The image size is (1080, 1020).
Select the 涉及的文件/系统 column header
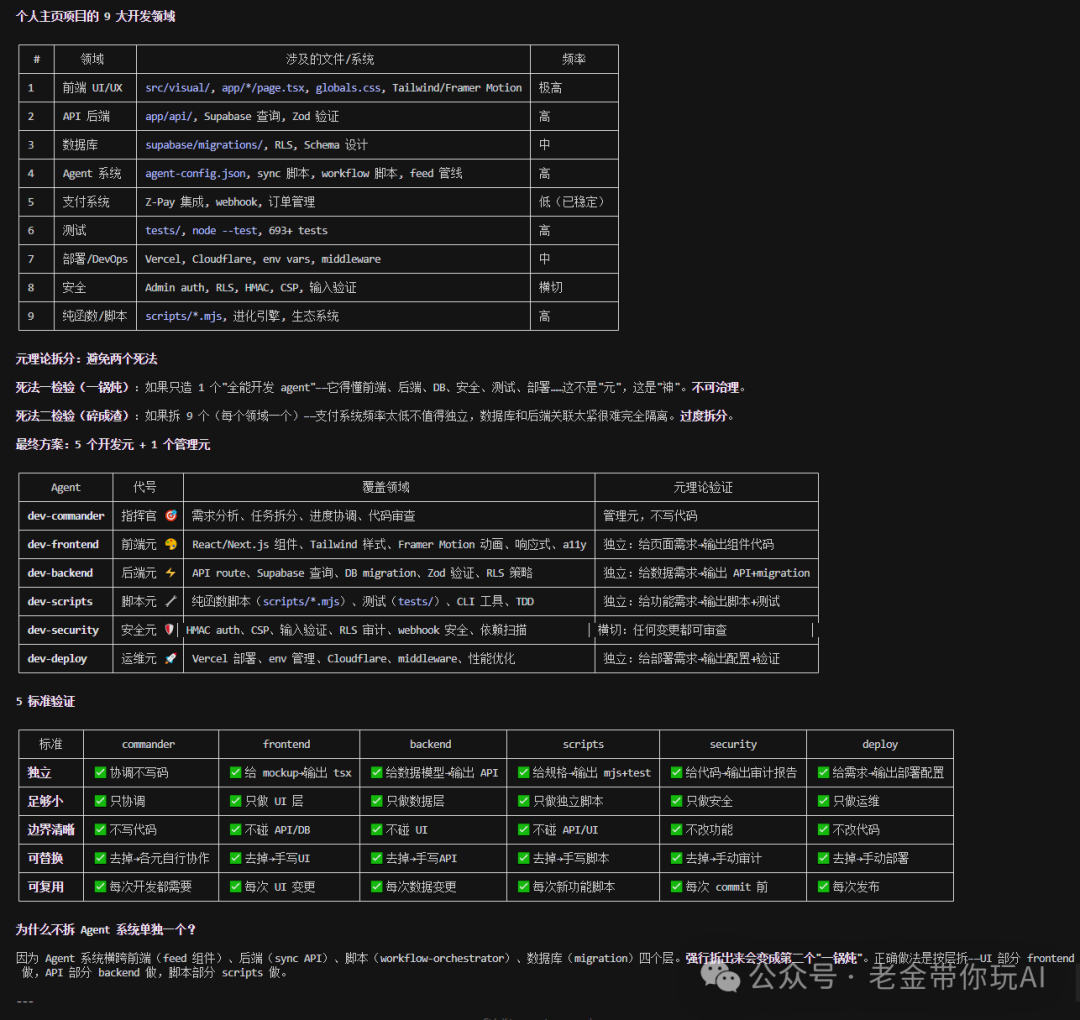pos(330,59)
